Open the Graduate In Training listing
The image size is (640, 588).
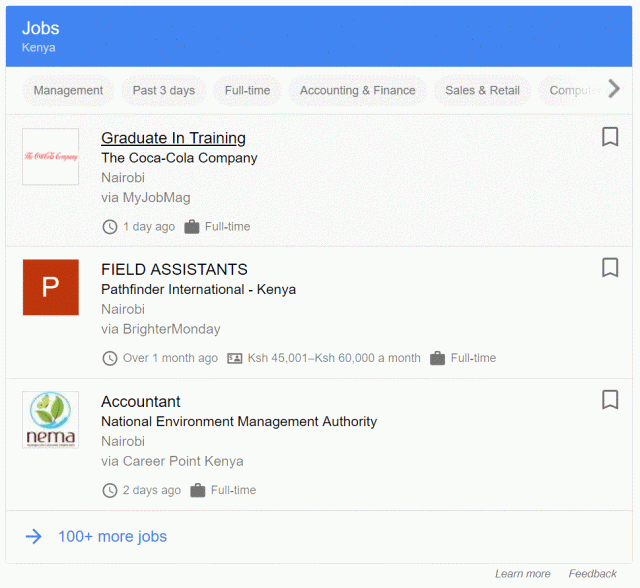coord(173,138)
